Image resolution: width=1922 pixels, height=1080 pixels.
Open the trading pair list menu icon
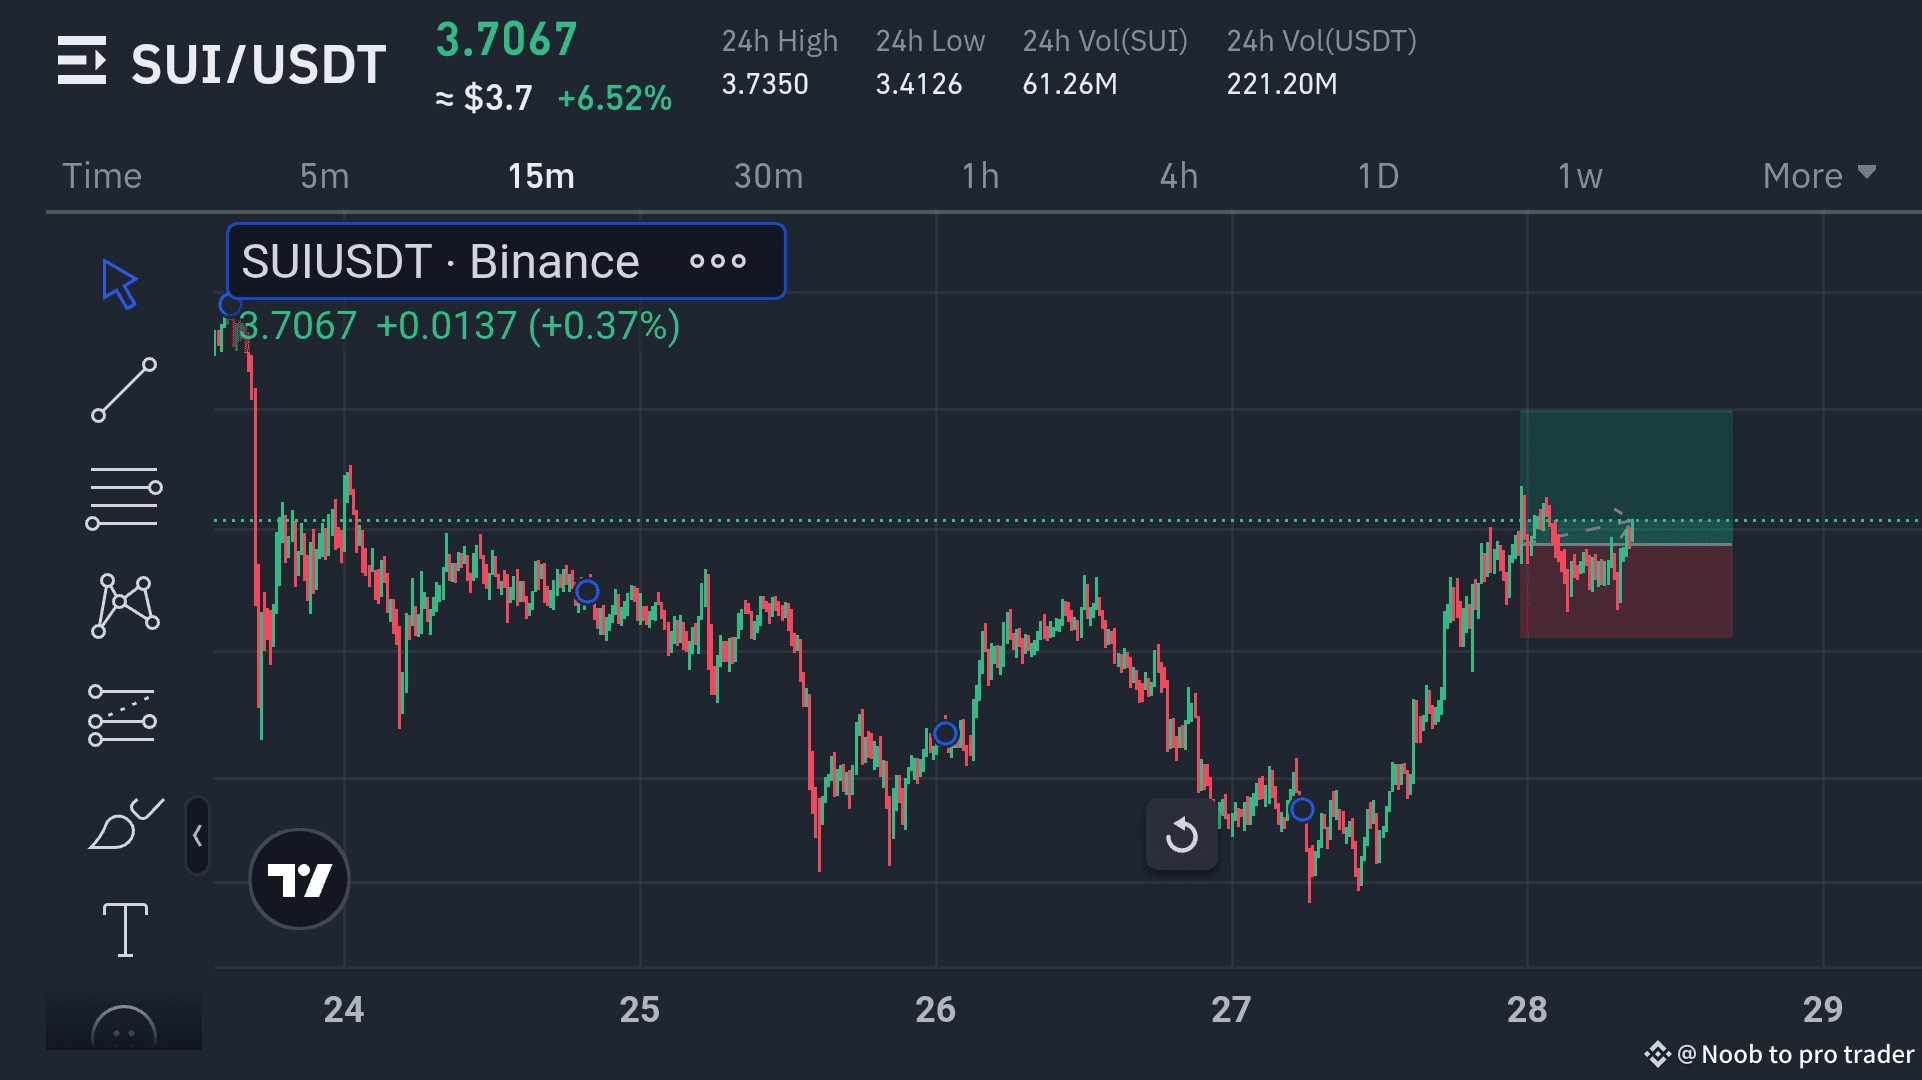click(x=82, y=61)
